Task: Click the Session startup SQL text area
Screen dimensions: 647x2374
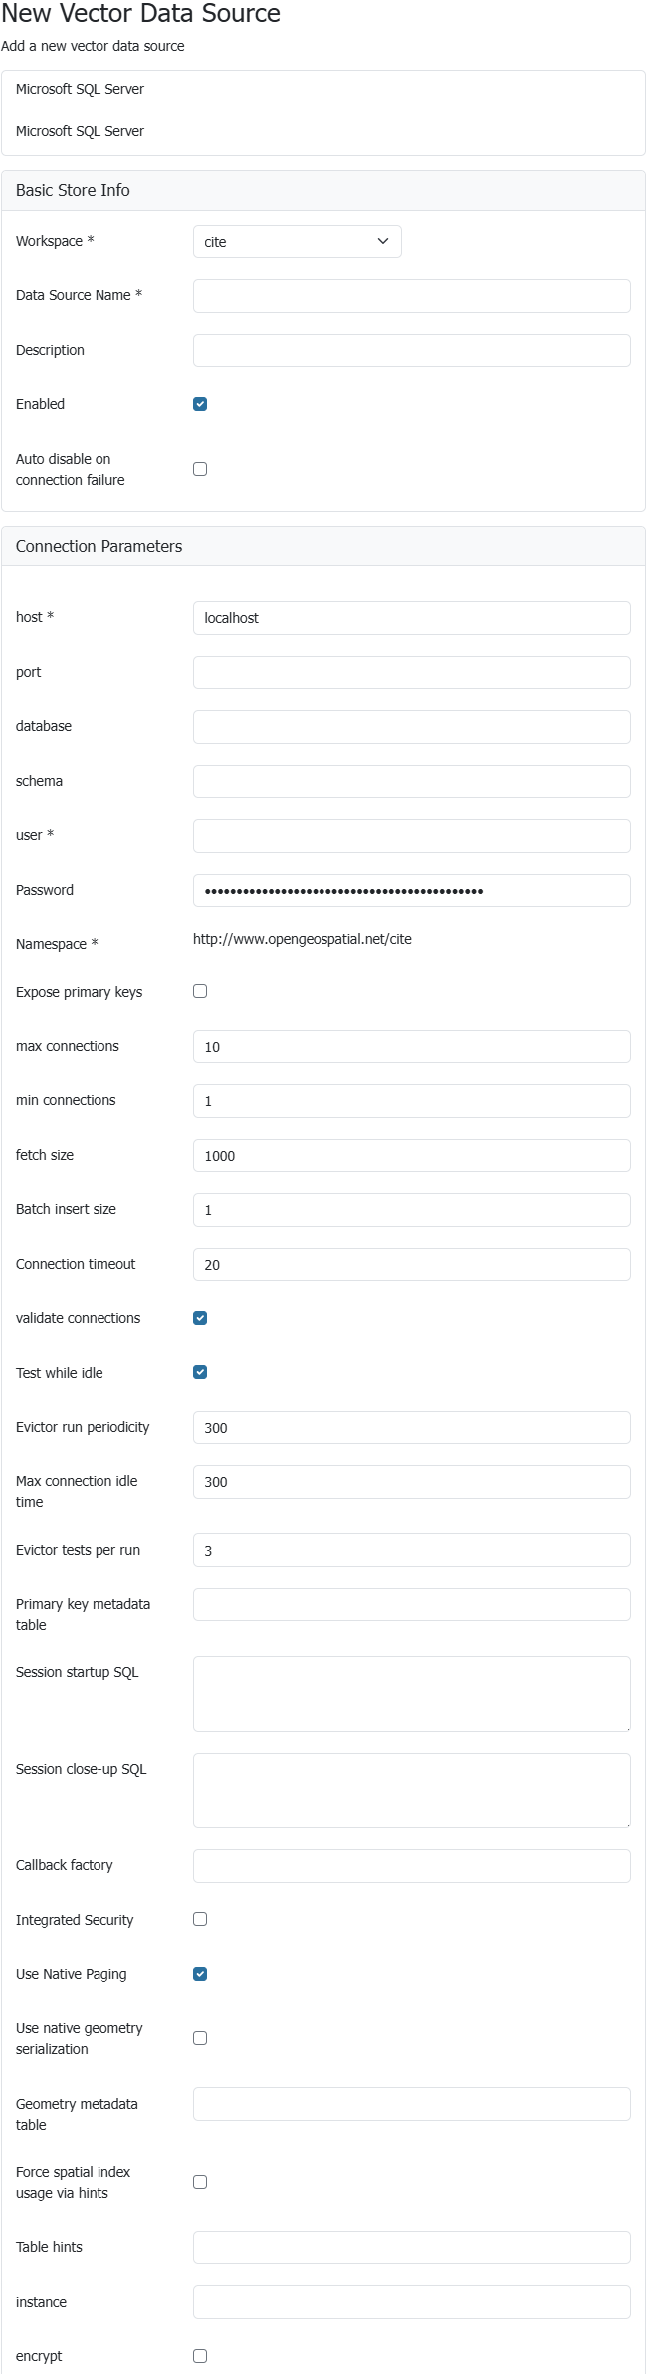Action: [411, 1694]
